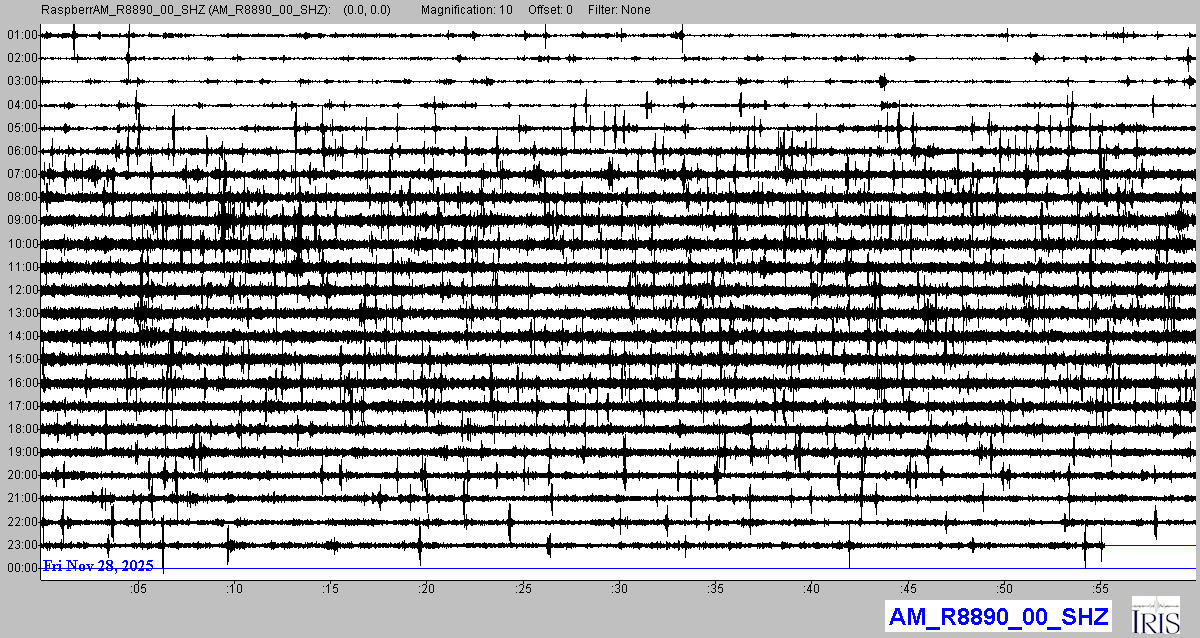
Task: Click the AM_R8890_00_SHZ station label
Action: pos(998,616)
